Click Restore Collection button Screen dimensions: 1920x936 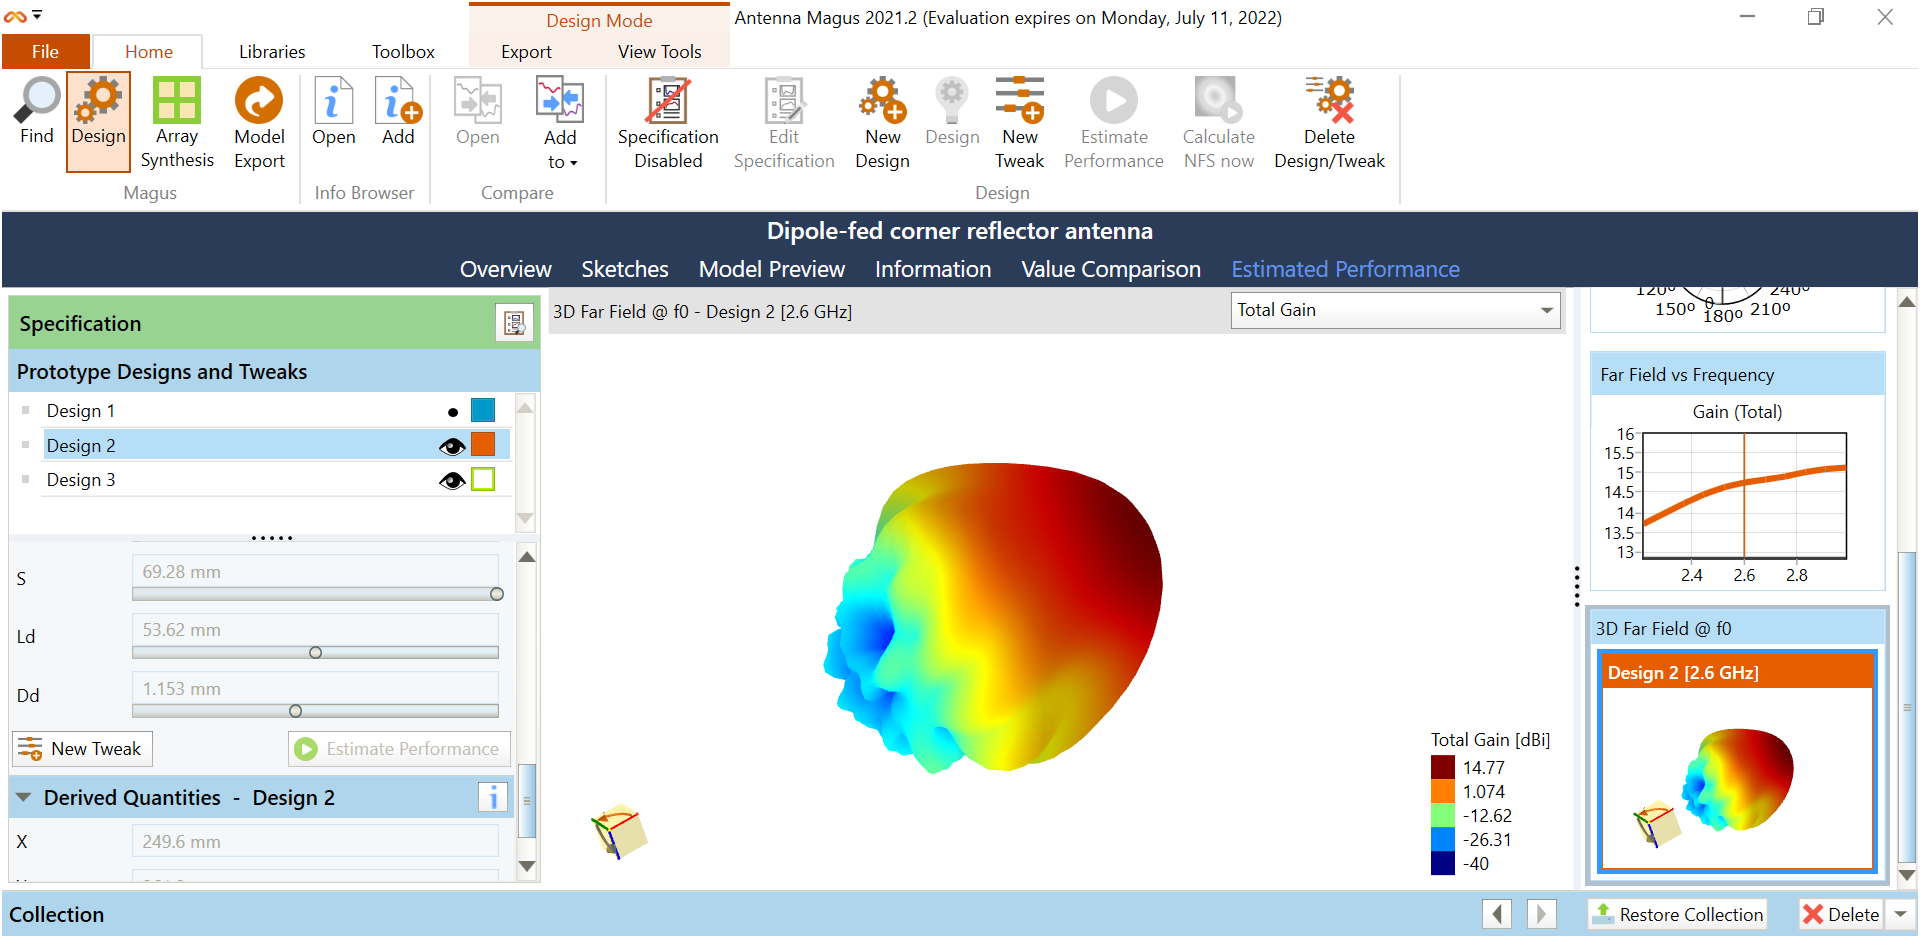point(1677,914)
